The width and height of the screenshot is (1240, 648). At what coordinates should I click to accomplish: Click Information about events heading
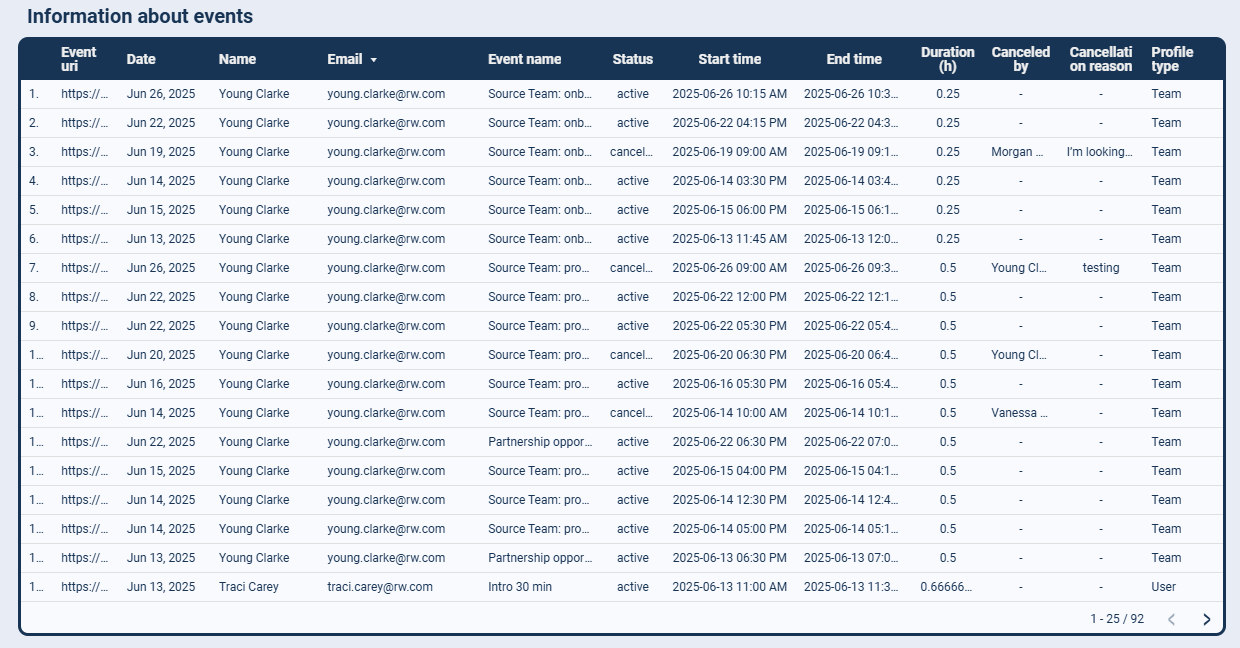pyautogui.click(x=140, y=17)
